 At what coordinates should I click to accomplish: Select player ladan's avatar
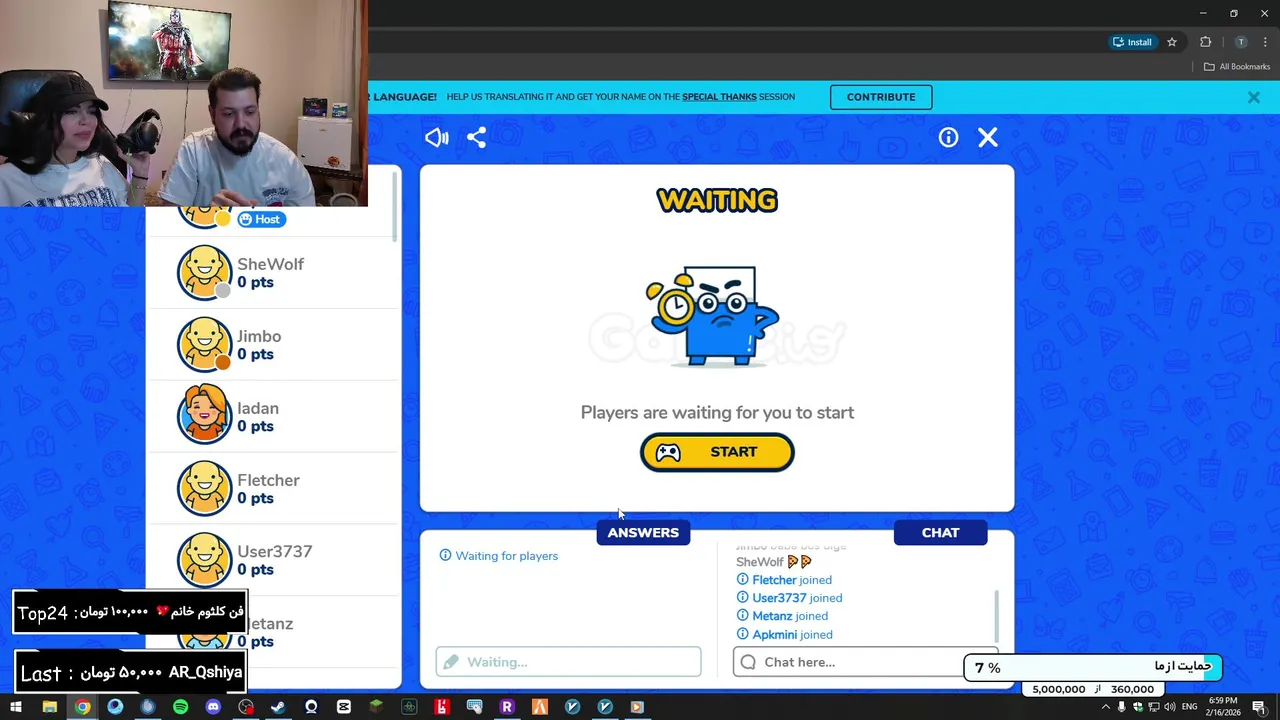pyautogui.click(x=205, y=414)
